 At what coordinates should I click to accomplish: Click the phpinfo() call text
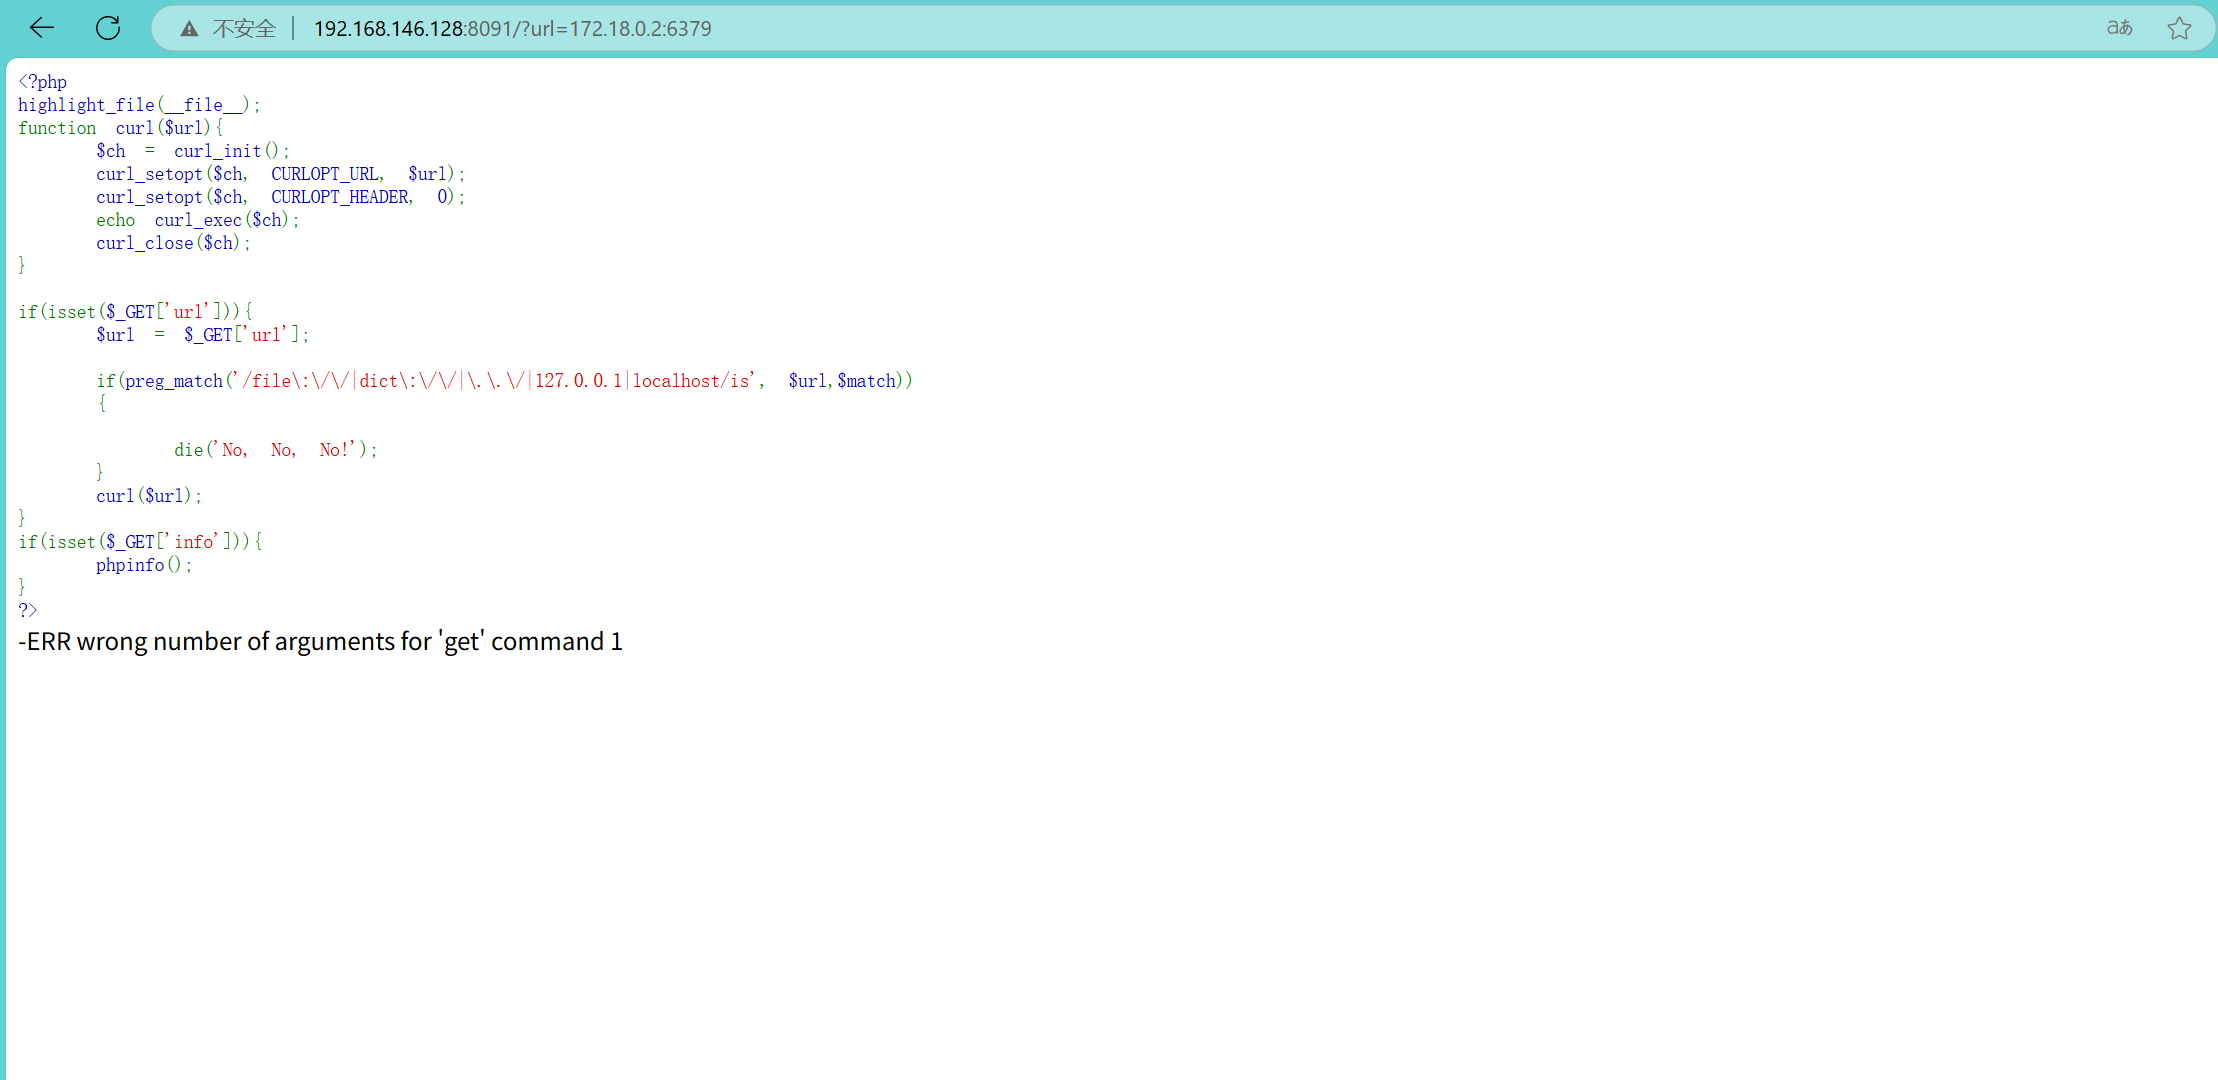coord(143,565)
